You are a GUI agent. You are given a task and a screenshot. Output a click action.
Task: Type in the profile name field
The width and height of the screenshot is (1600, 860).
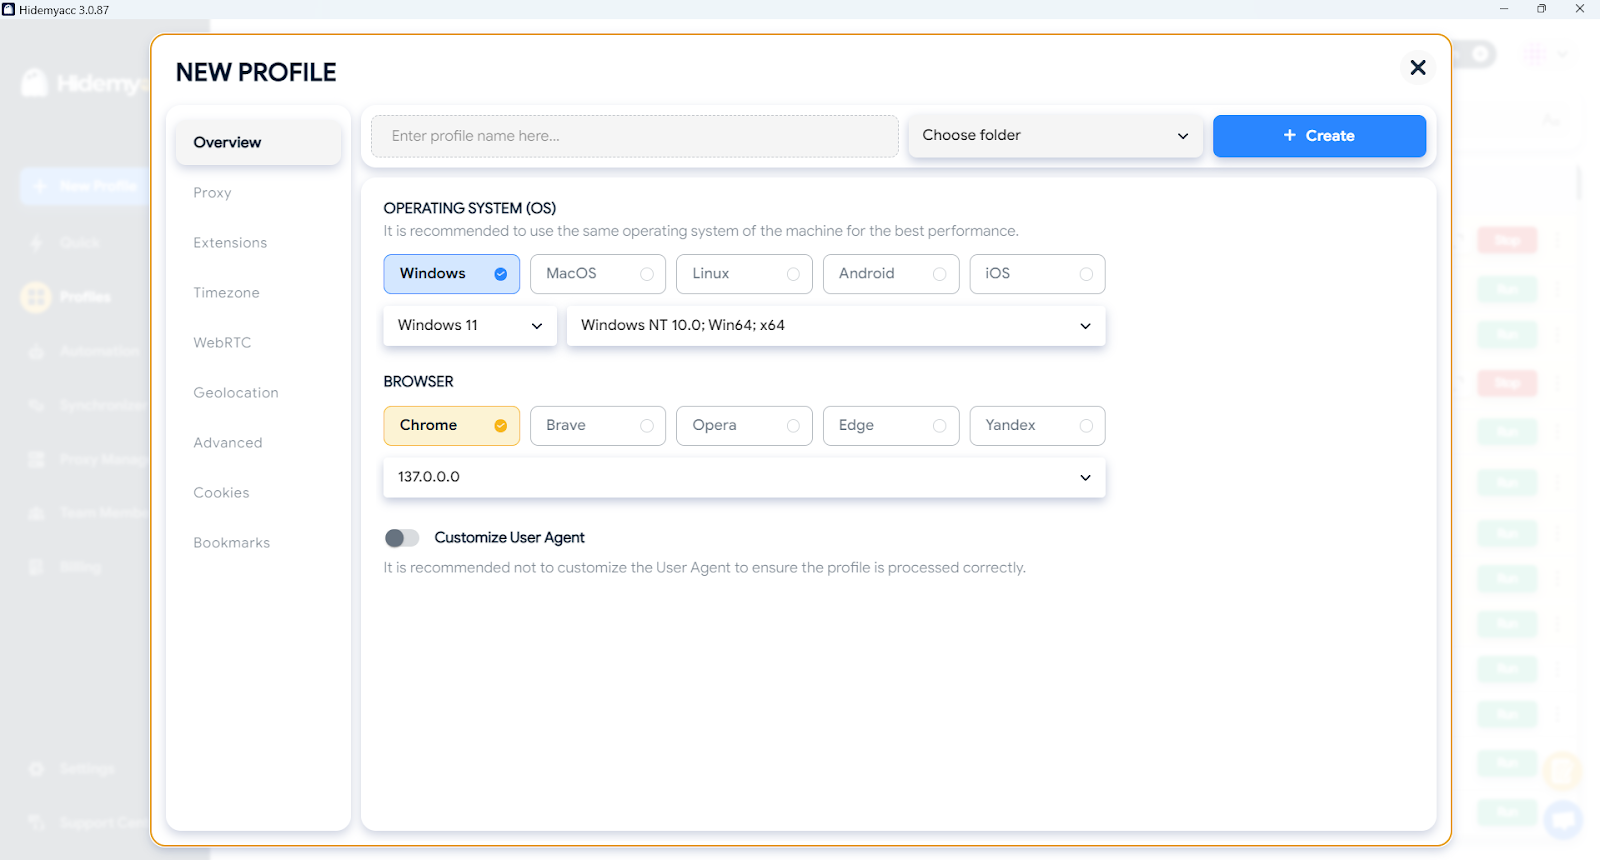[634, 136]
